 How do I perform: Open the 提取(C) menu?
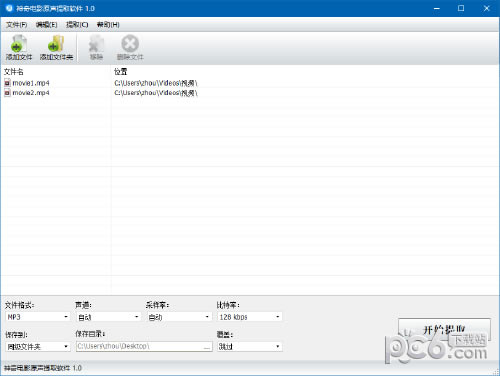pos(77,25)
